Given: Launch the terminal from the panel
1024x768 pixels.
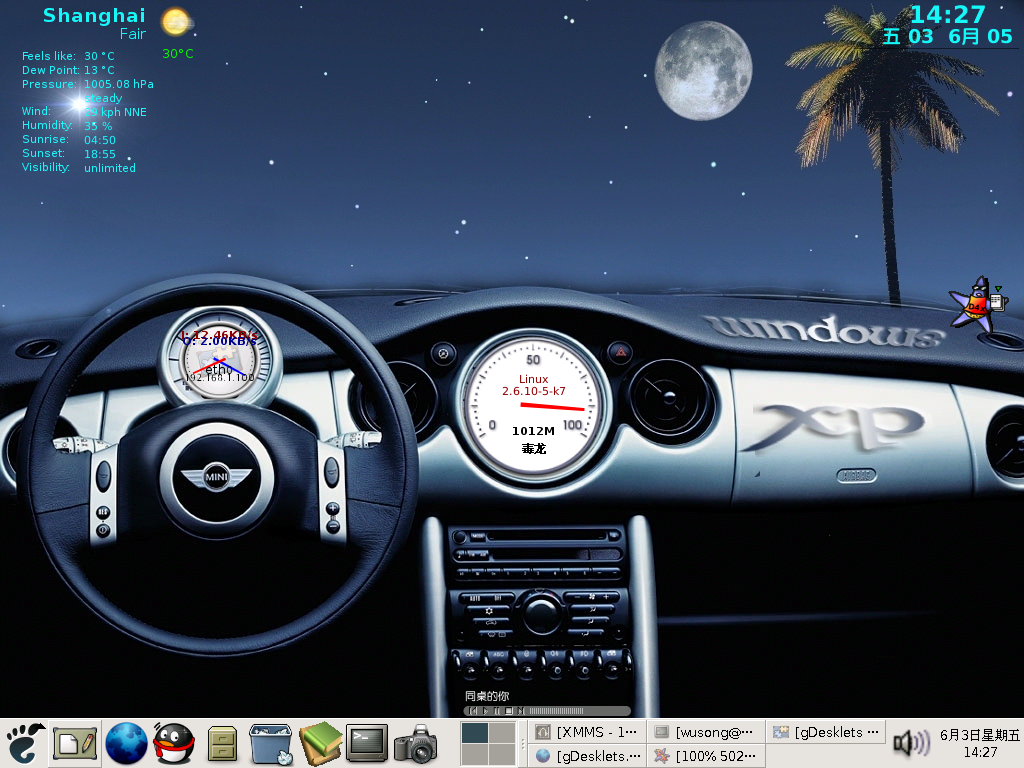Looking at the screenshot, I should (x=367, y=743).
